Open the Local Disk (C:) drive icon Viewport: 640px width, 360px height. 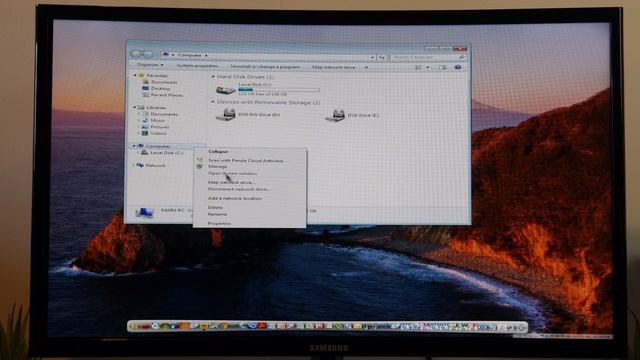coord(226,89)
